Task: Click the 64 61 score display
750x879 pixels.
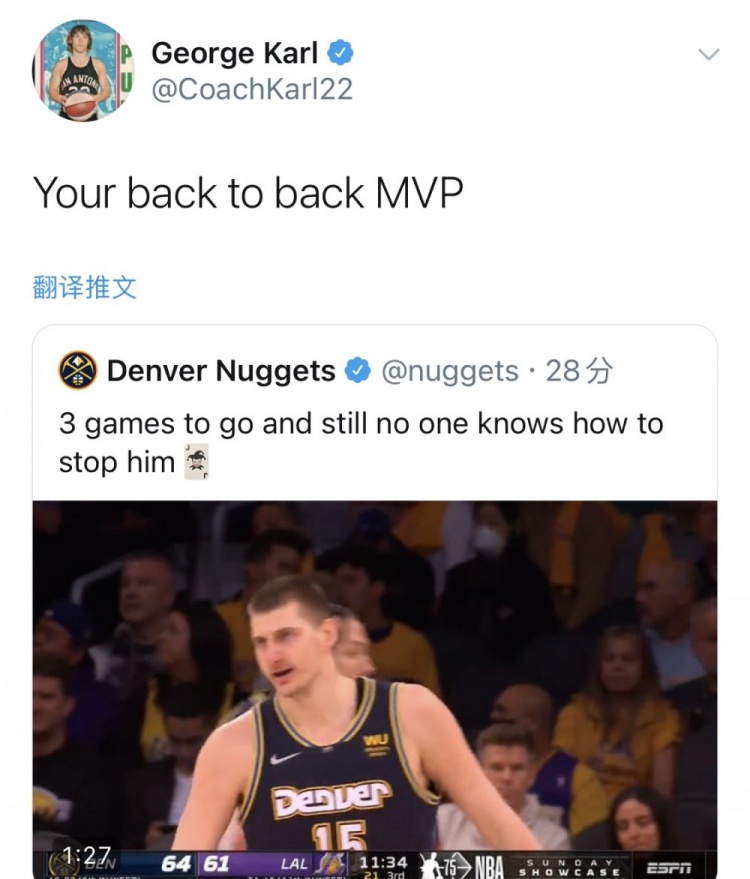Action: coord(196,863)
